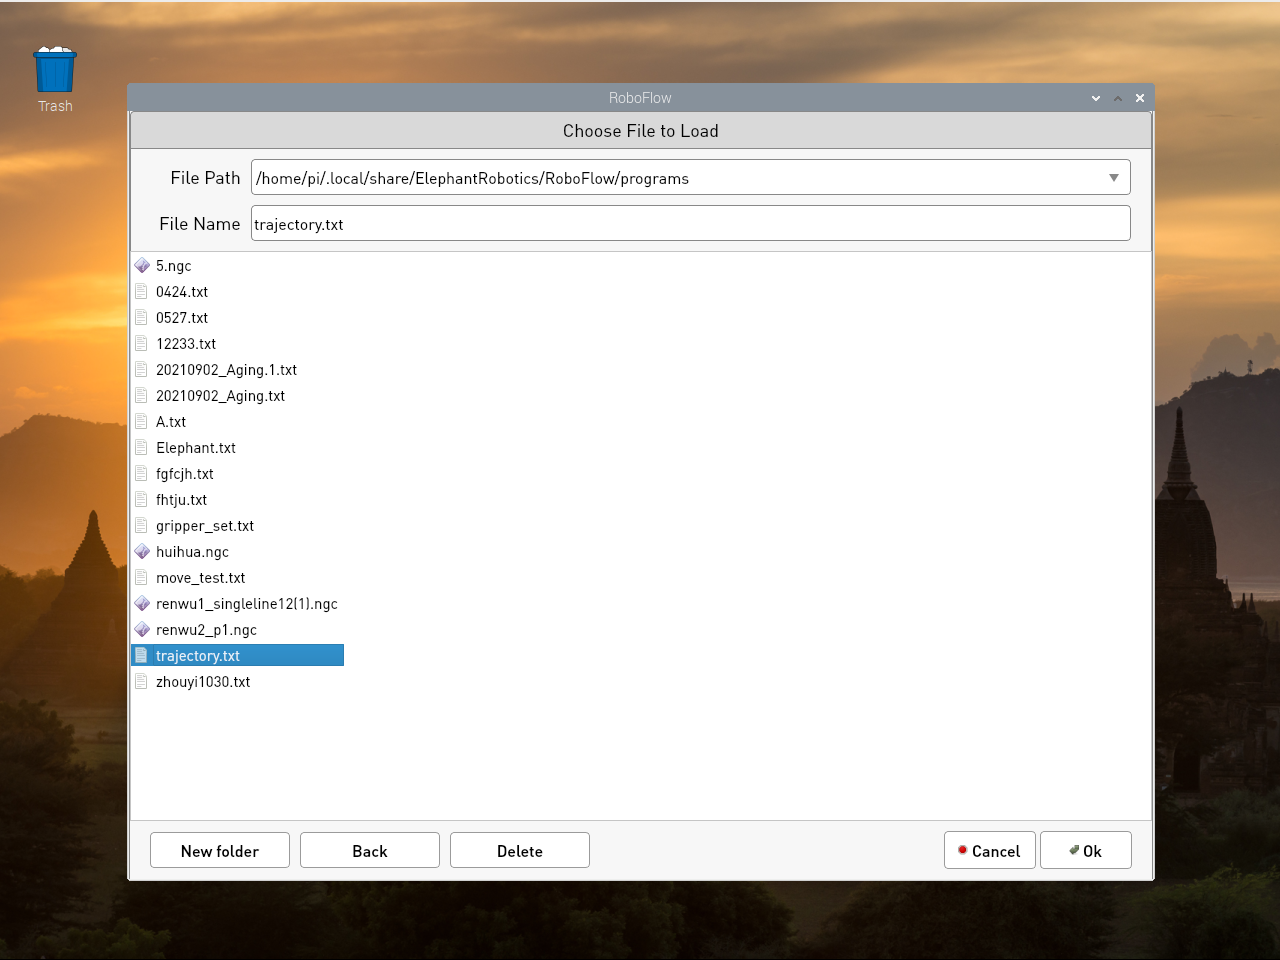The image size is (1280, 960).
Task: Click the icon next to renwu1_singleline12(1).ngc
Action: click(142, 604)
